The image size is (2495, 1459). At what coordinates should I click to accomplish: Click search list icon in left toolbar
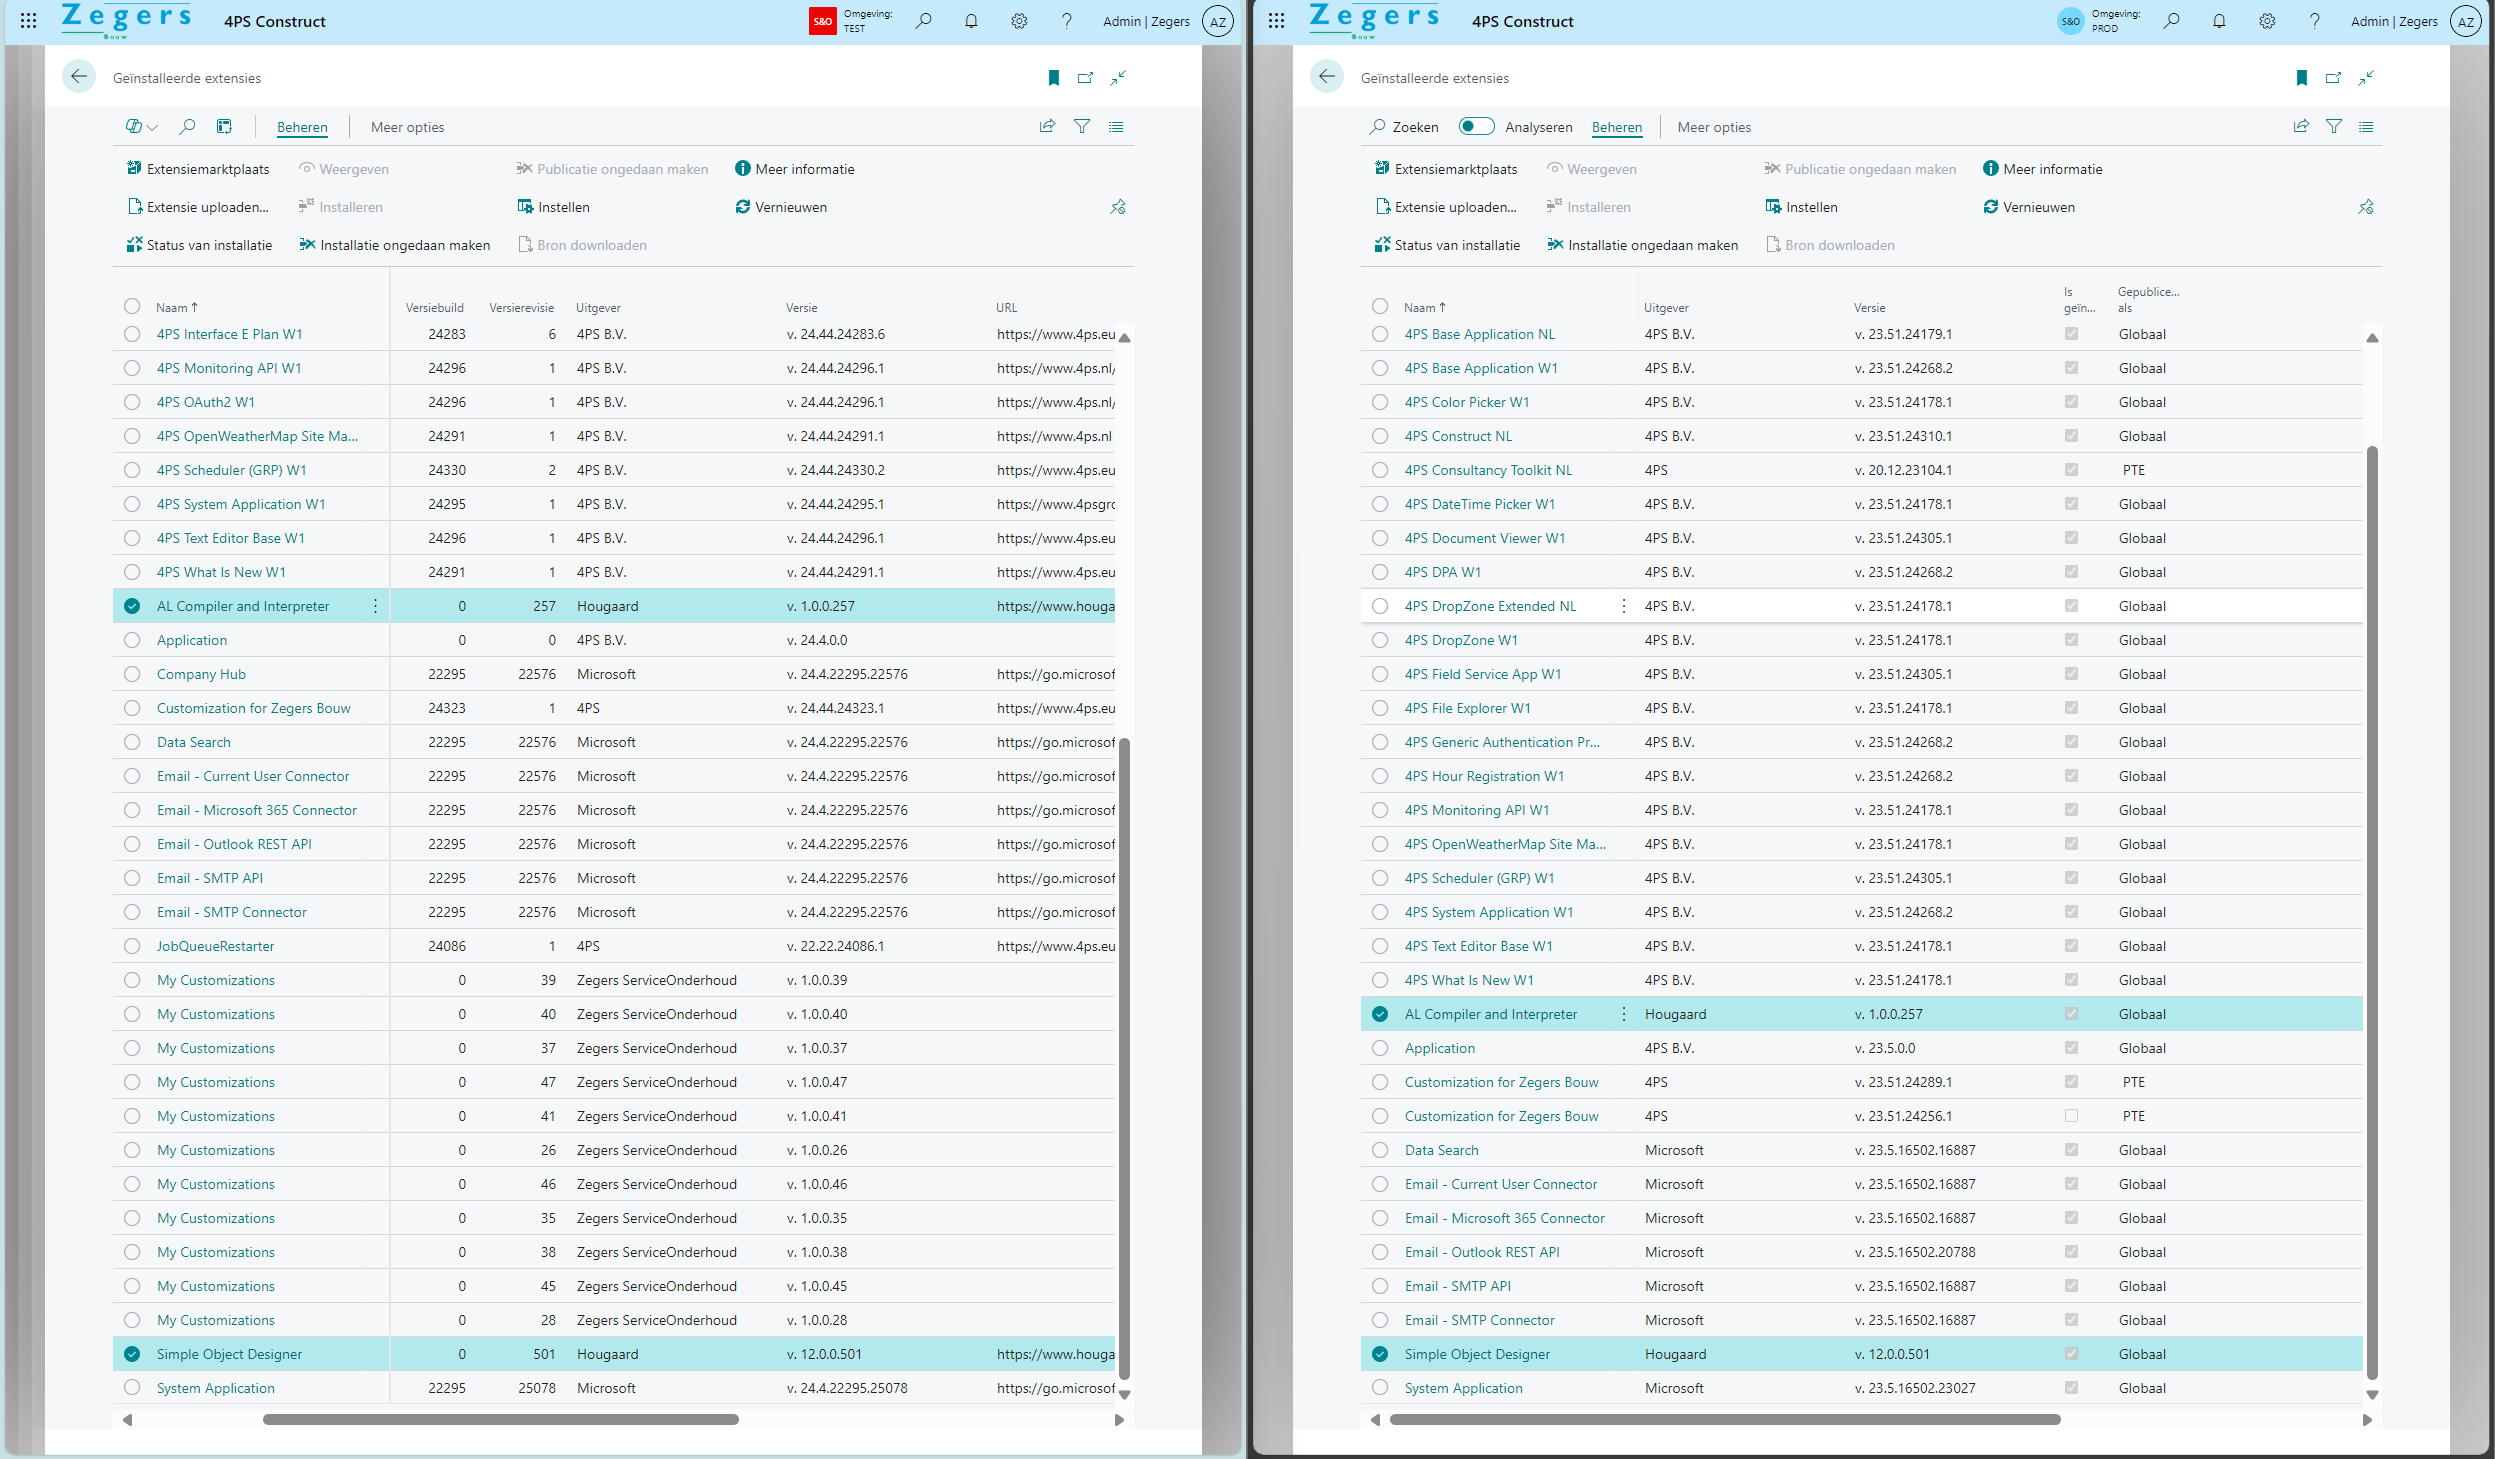[187, 127]
